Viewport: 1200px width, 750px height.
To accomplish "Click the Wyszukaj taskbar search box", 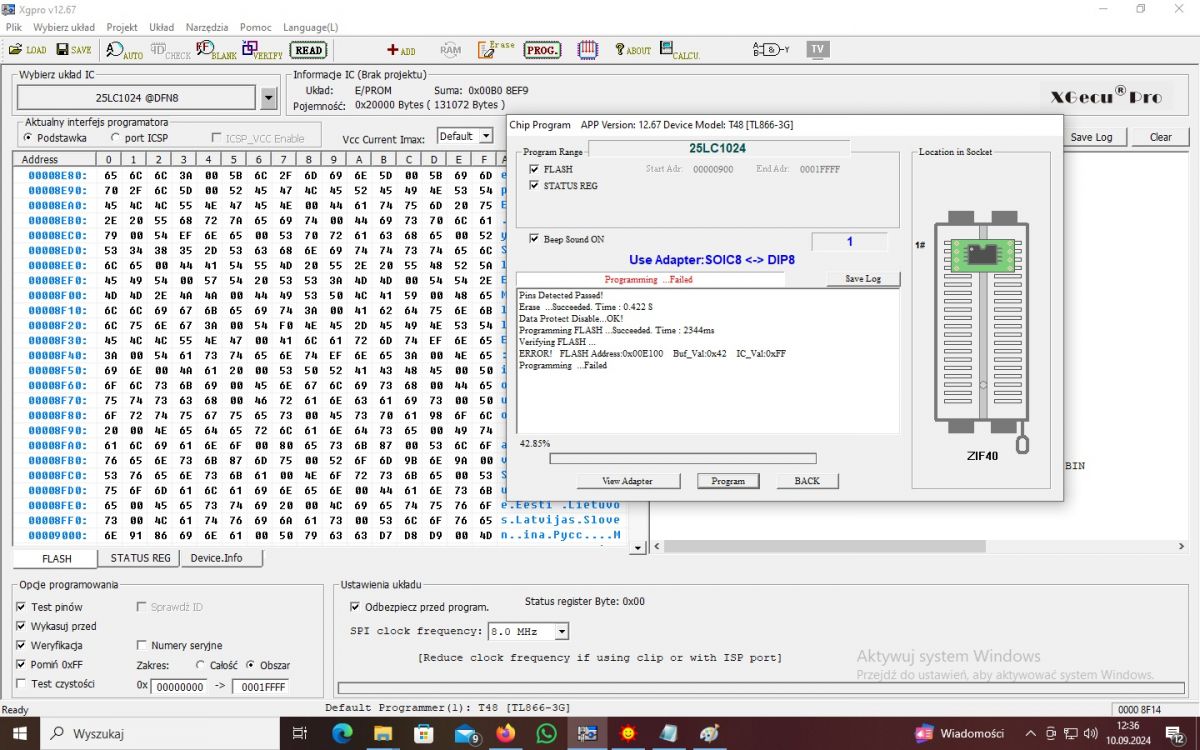I will [160, 733].
